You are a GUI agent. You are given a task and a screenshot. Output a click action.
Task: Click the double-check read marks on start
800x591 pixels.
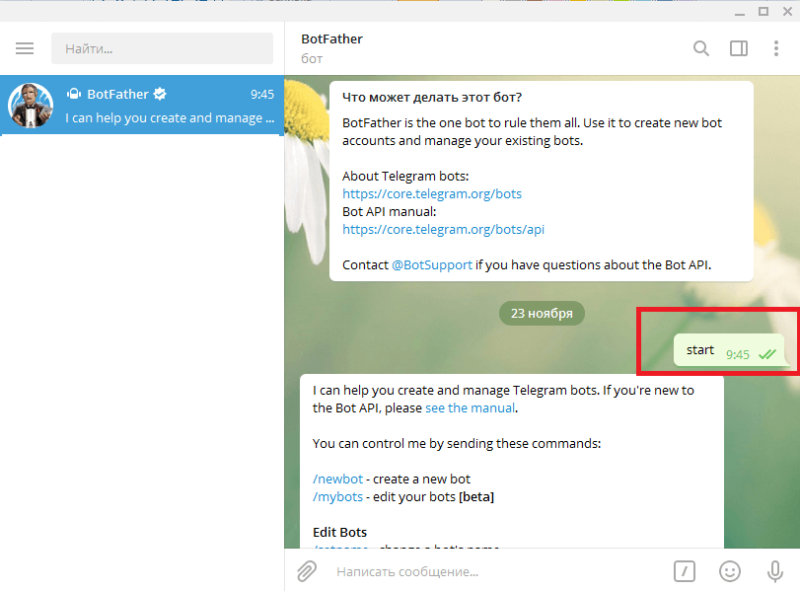click(767, 354)
